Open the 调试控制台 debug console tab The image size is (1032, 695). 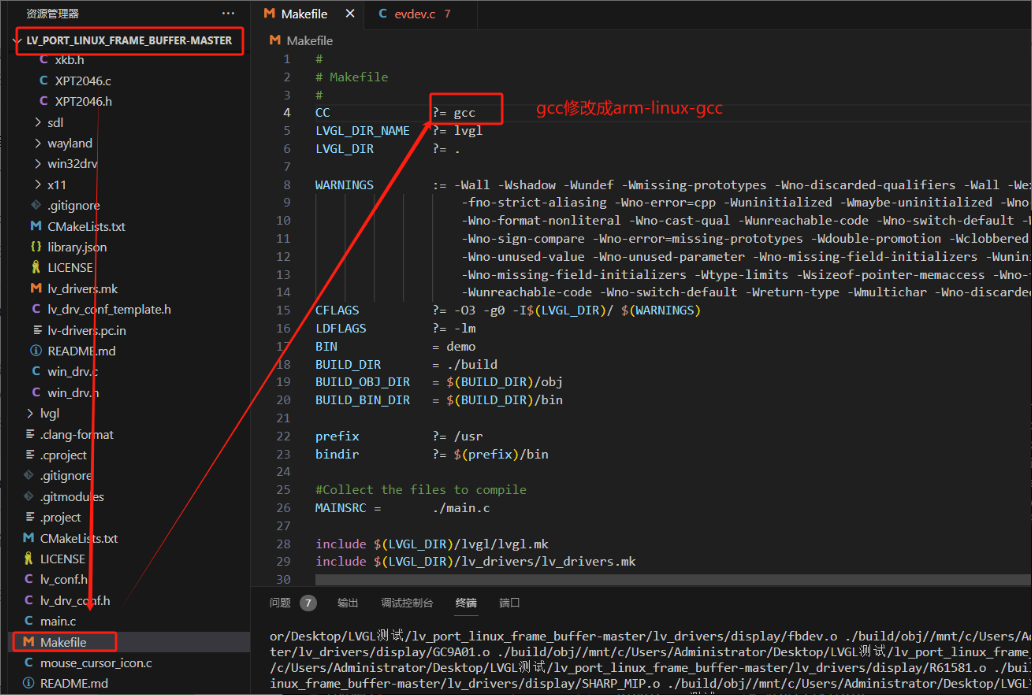tap(407, 603)
